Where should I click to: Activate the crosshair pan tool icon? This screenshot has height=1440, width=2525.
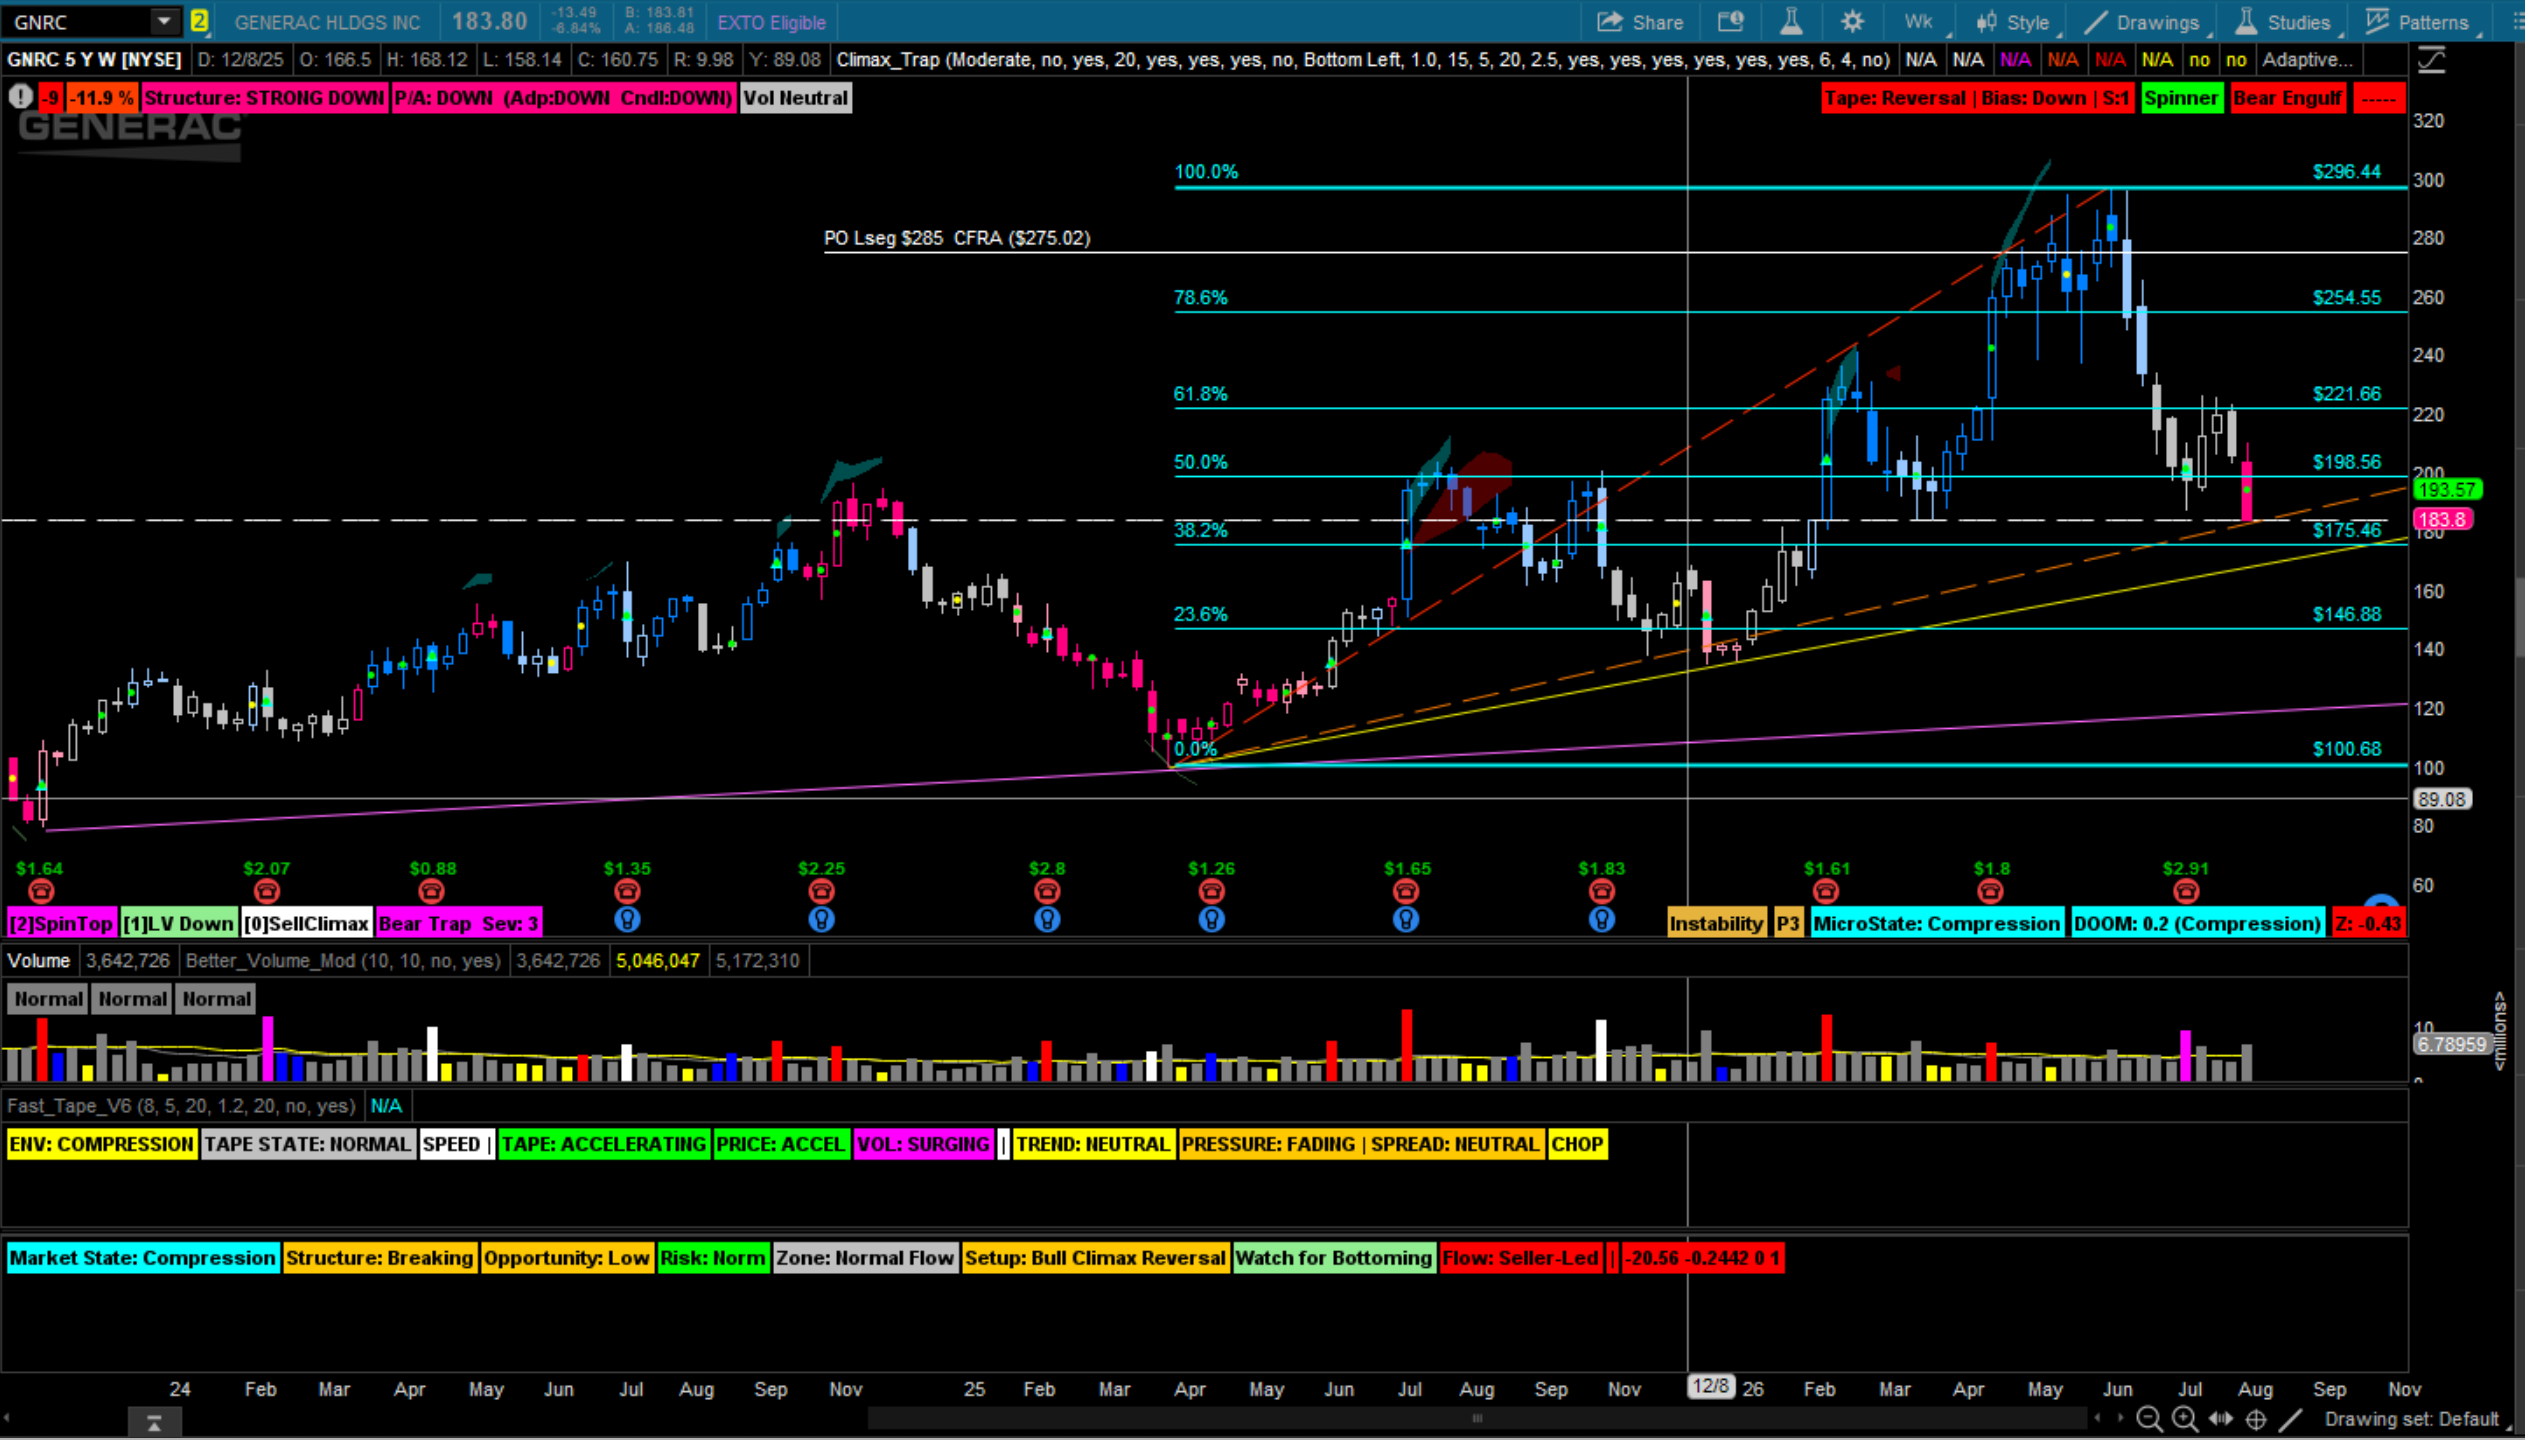(2256, 1419)
